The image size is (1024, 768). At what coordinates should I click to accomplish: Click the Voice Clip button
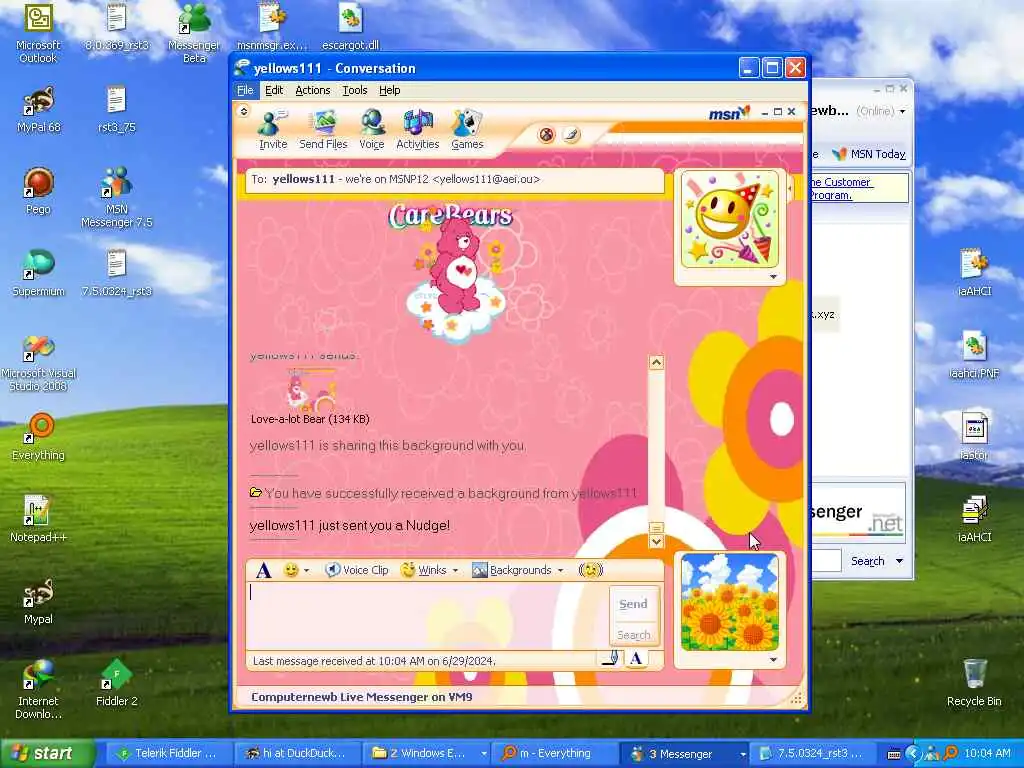tap(357, 570)
